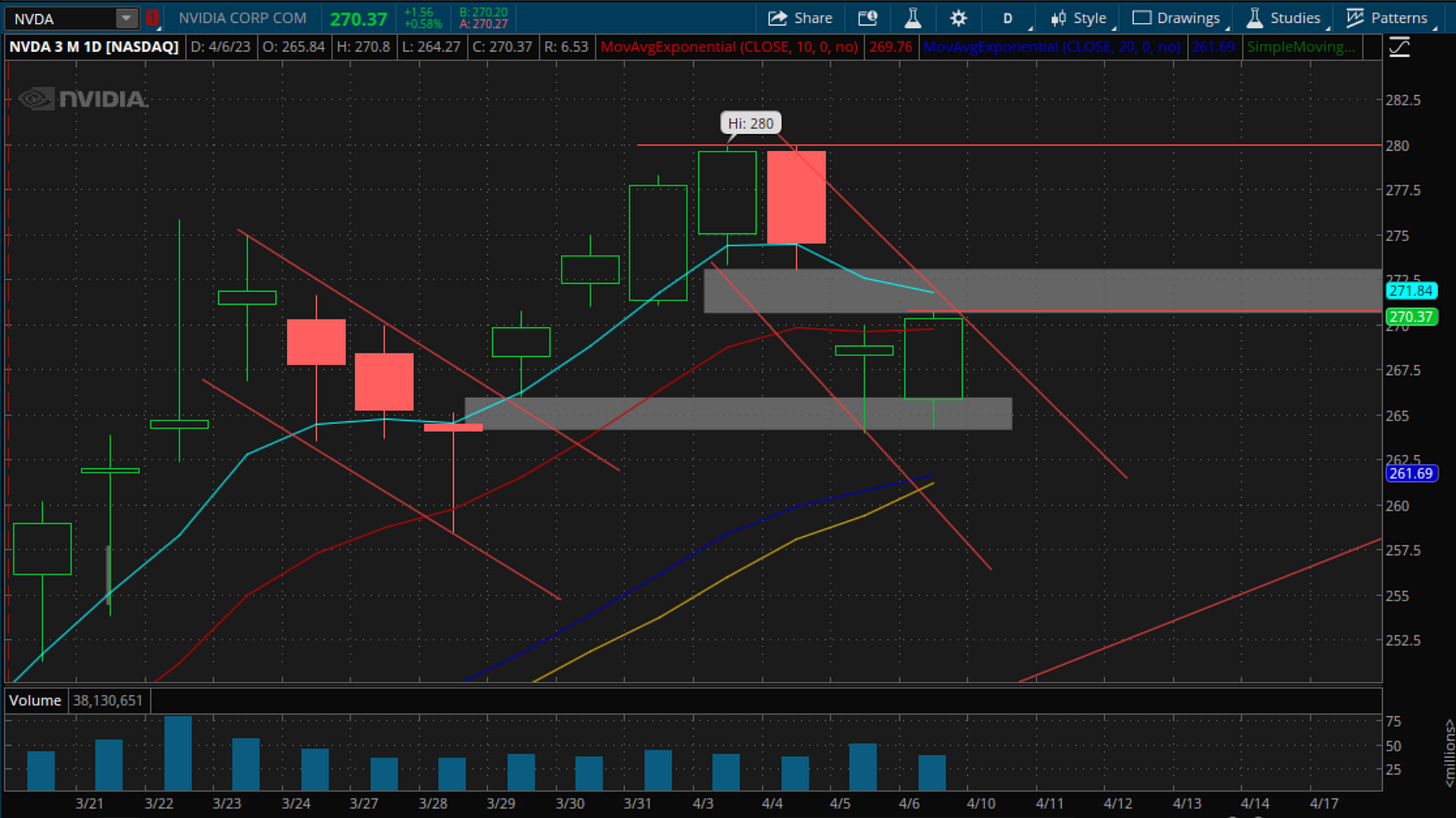This screenshot has width=1456, height=818.
Task: Open the Style menu
Action: [1079, 18]
